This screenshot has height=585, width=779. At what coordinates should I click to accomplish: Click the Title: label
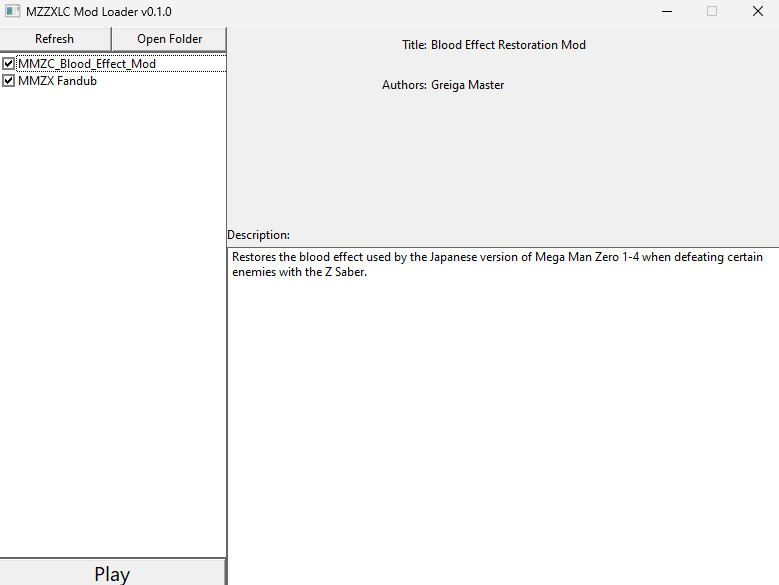point(414,45)
